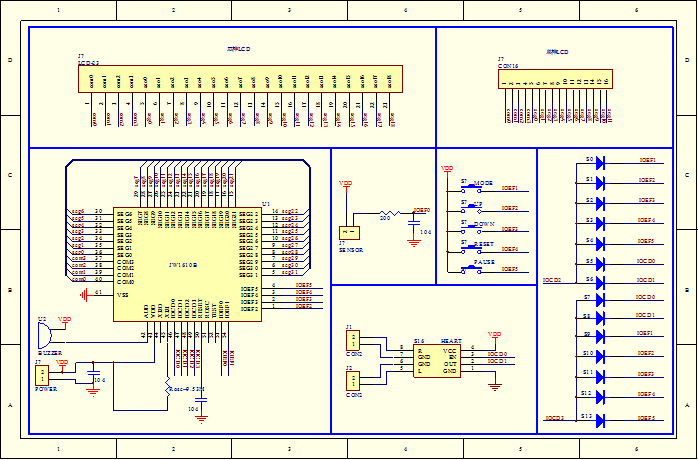698x460 pixels.
Task: Select the S7 LED diode symbol
Action: tap(601, 299)
